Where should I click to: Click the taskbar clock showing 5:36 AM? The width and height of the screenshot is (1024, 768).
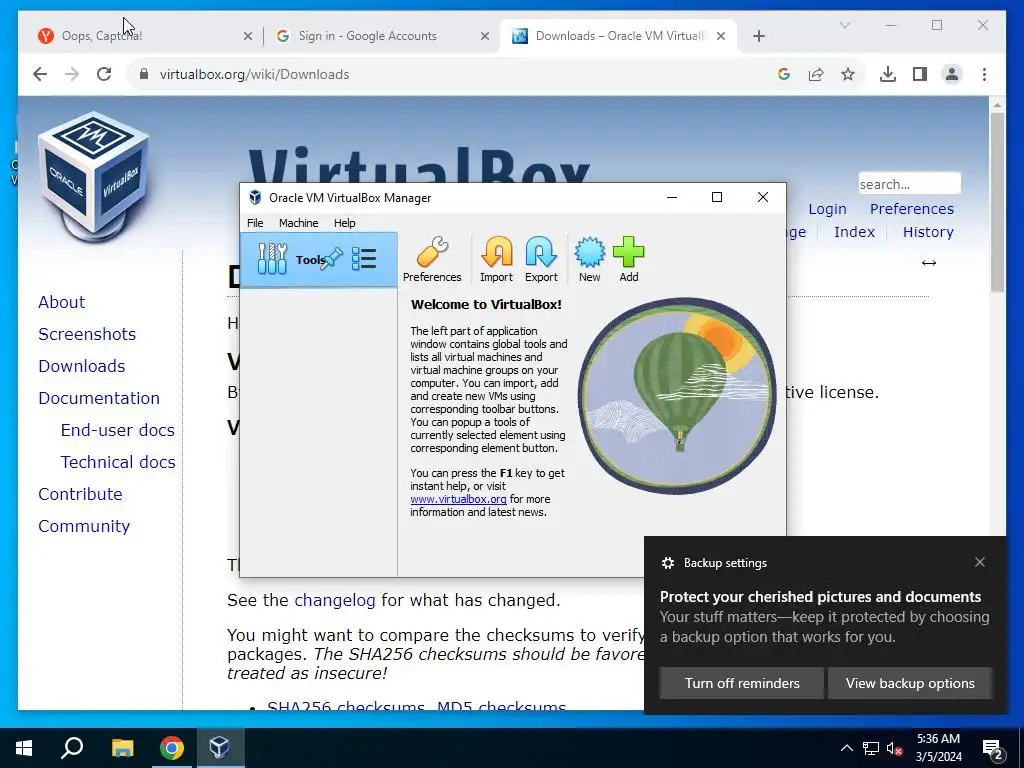(938, 748)
